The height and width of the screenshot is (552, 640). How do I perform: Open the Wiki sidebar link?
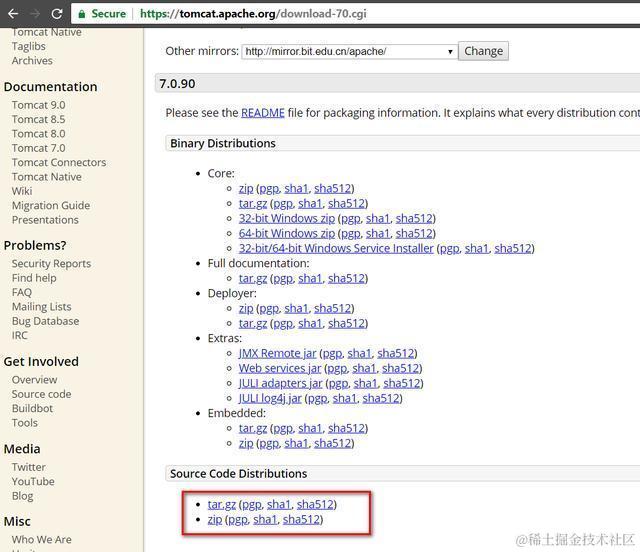pyautogui.click(x=22, y=191)
